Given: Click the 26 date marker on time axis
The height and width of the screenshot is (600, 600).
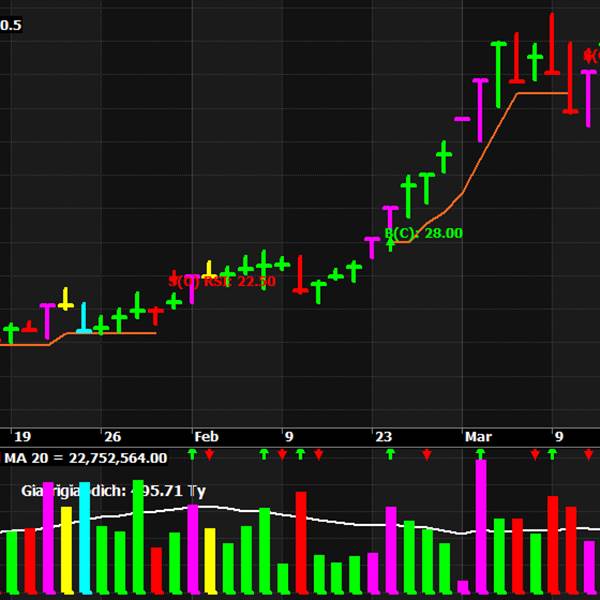Looking at the screenshot, I should coord(112,437).
